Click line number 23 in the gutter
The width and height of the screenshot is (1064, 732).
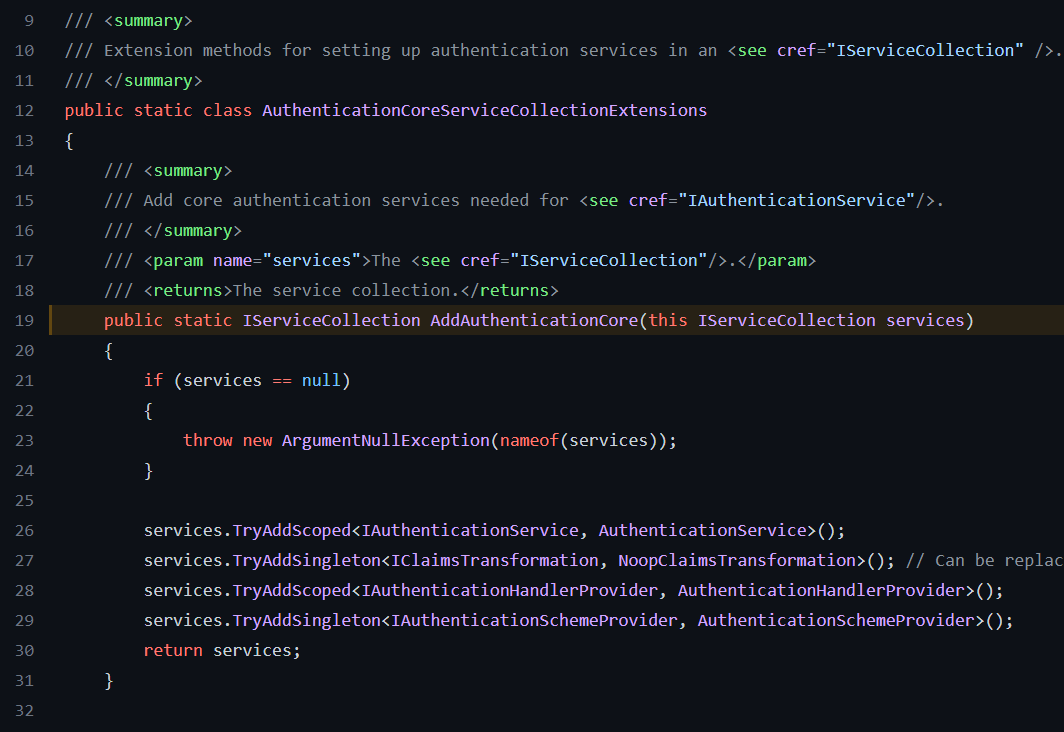click(24, 440)
